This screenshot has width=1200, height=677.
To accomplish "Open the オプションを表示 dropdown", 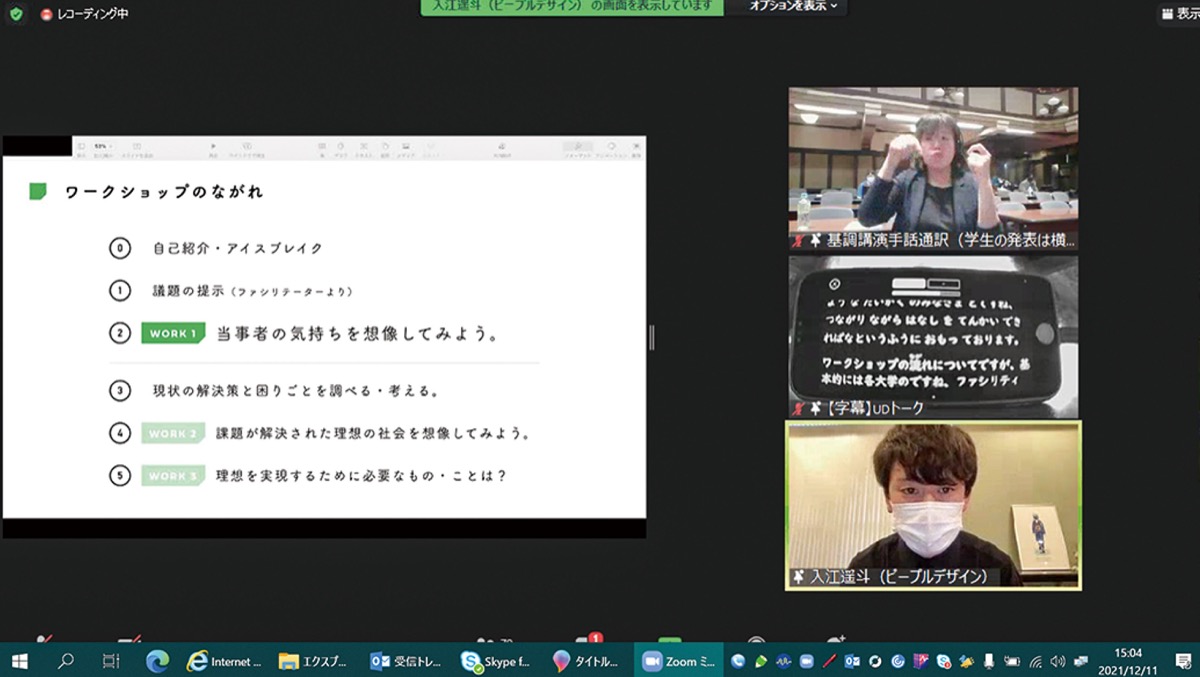I will coord(793,7).
